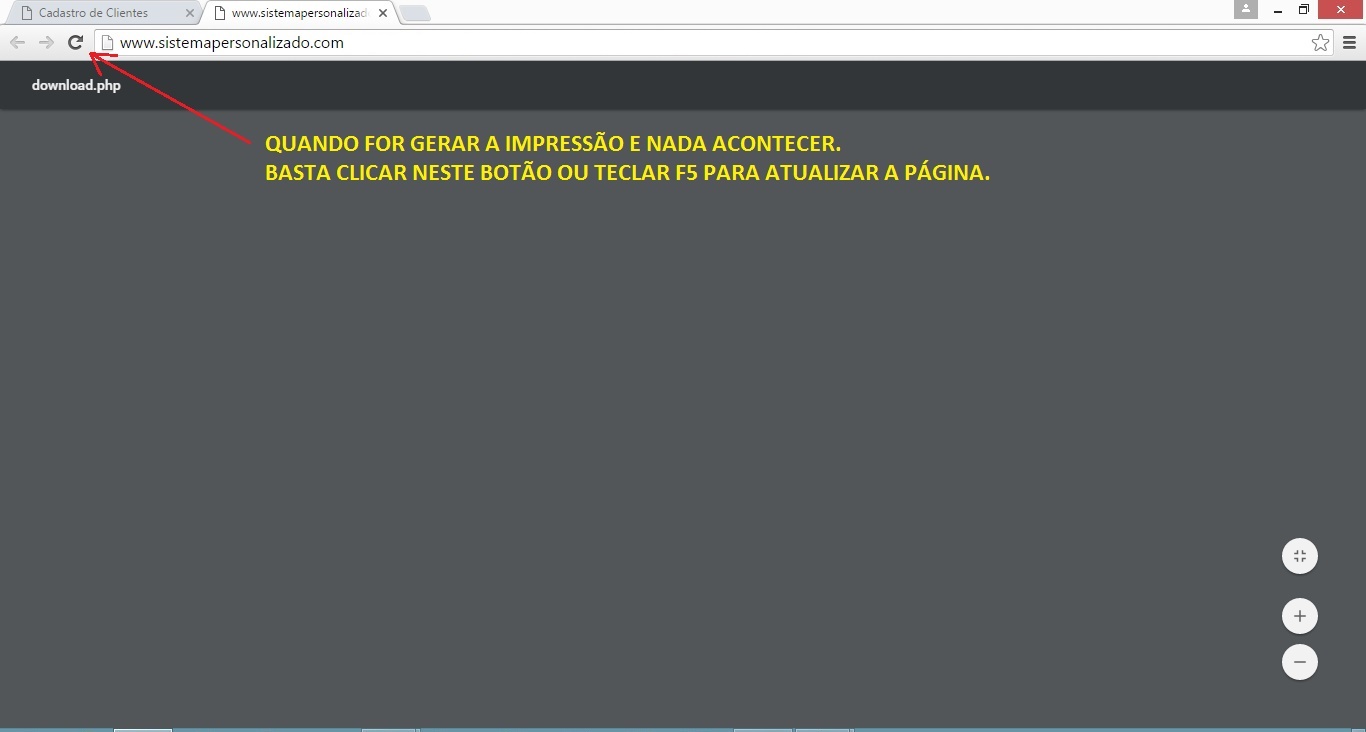The width and height of the screenshot is (1366, 732).
Task: Minimize the browser window
Action: (1277, 10)
